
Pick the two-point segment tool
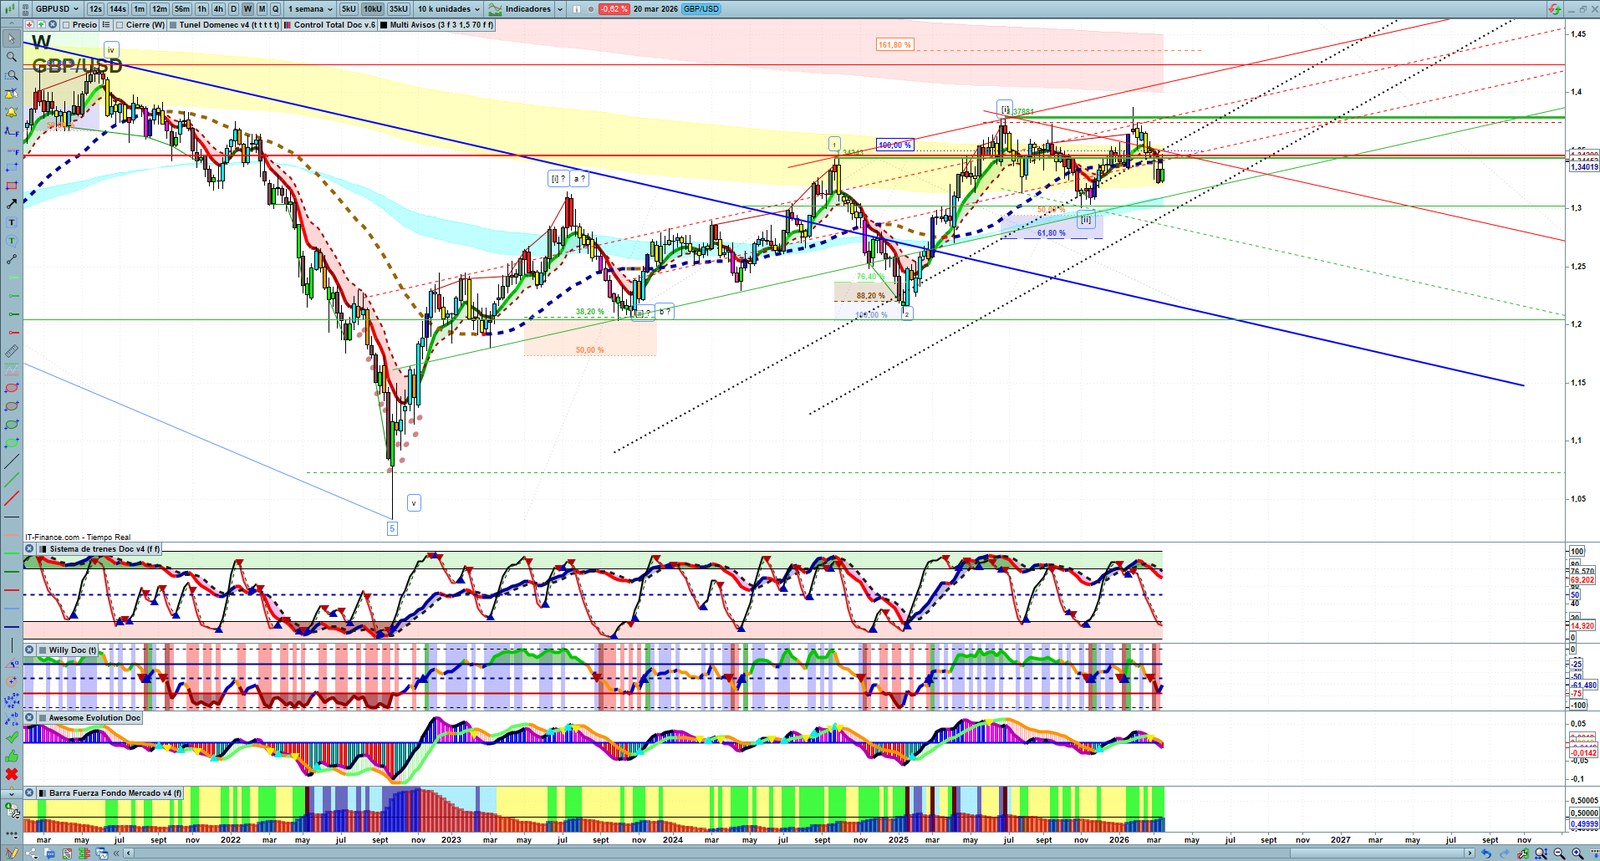tap(11, 260)
